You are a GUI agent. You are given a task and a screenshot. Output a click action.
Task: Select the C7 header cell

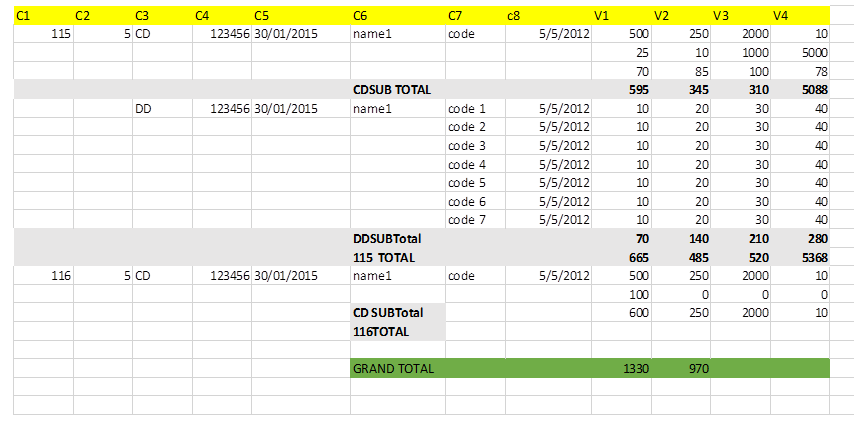click(475, 16)
